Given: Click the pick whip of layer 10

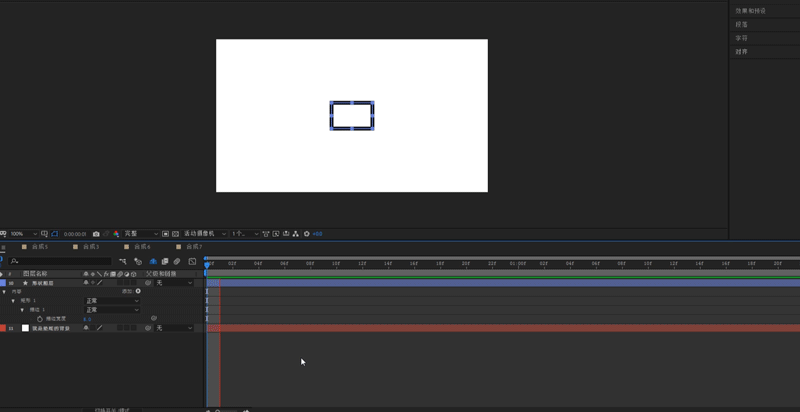Looking at the screenshot, I should pyautogui.click(x=148, y=282).
